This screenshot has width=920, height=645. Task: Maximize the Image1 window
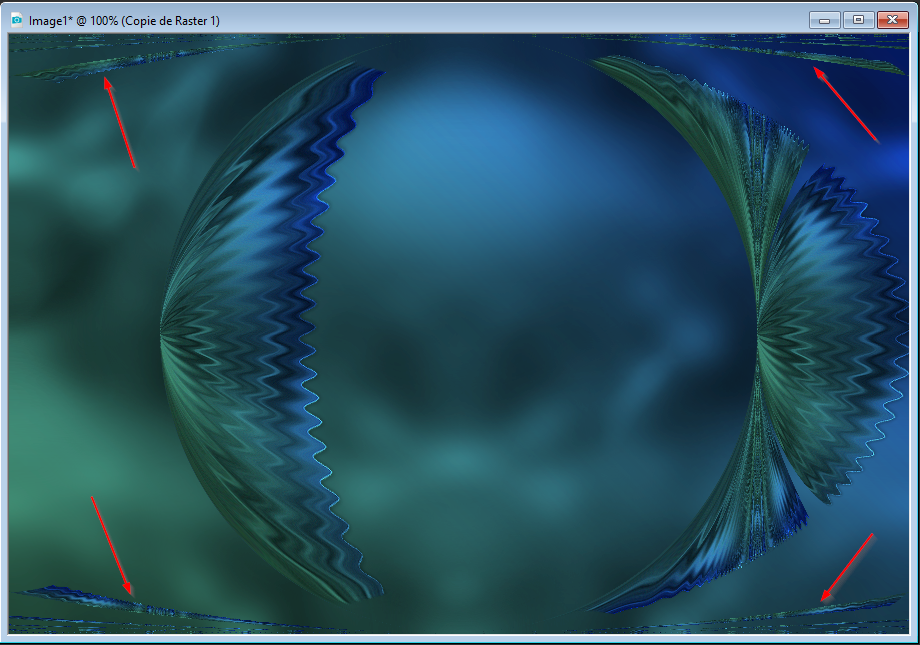[858, 21]
